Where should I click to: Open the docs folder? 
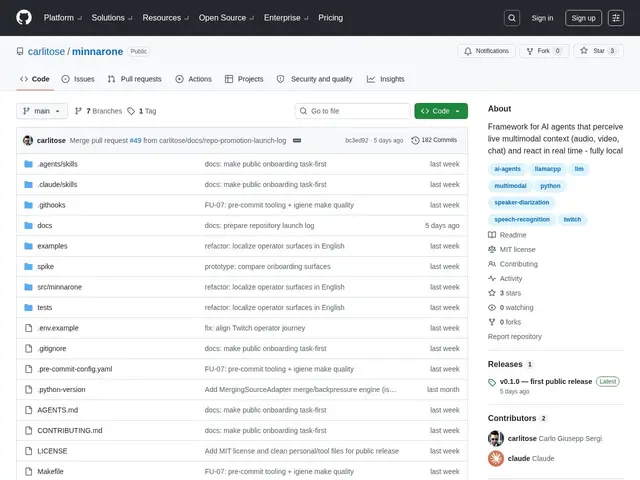[44, 225]
